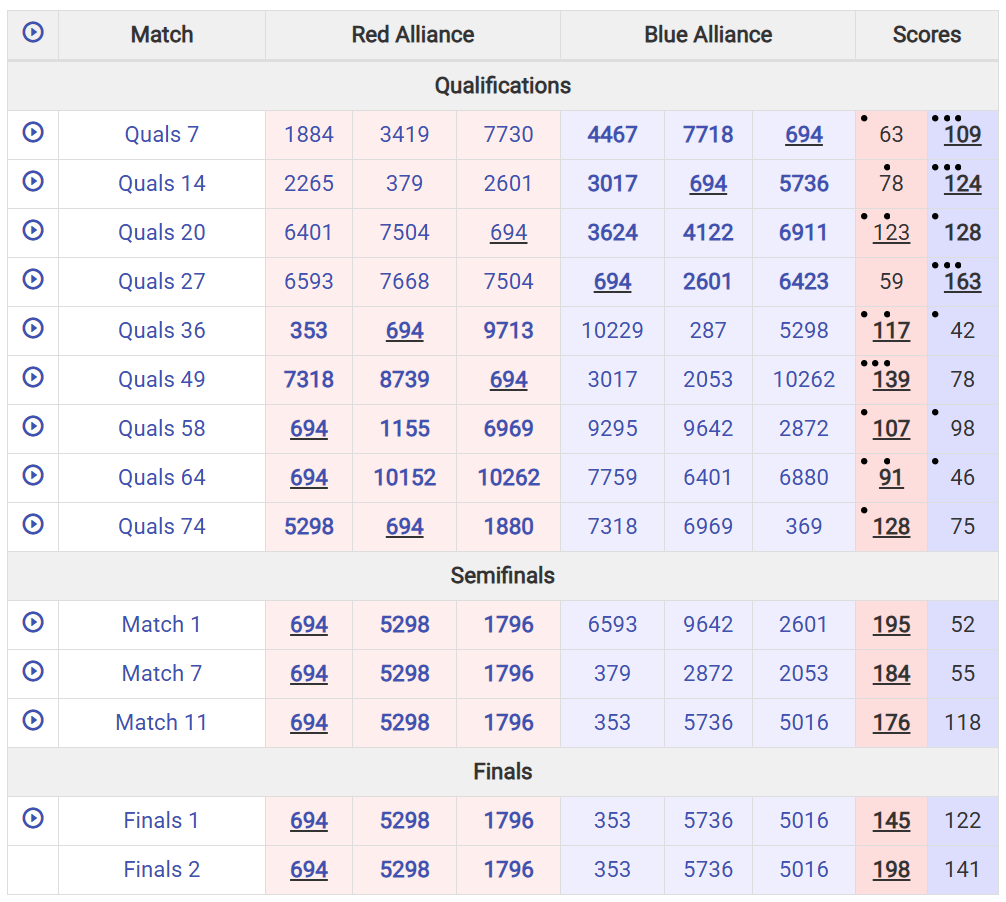
Task: Open the Quals 14 match link
Action: [x=162, y=183]
